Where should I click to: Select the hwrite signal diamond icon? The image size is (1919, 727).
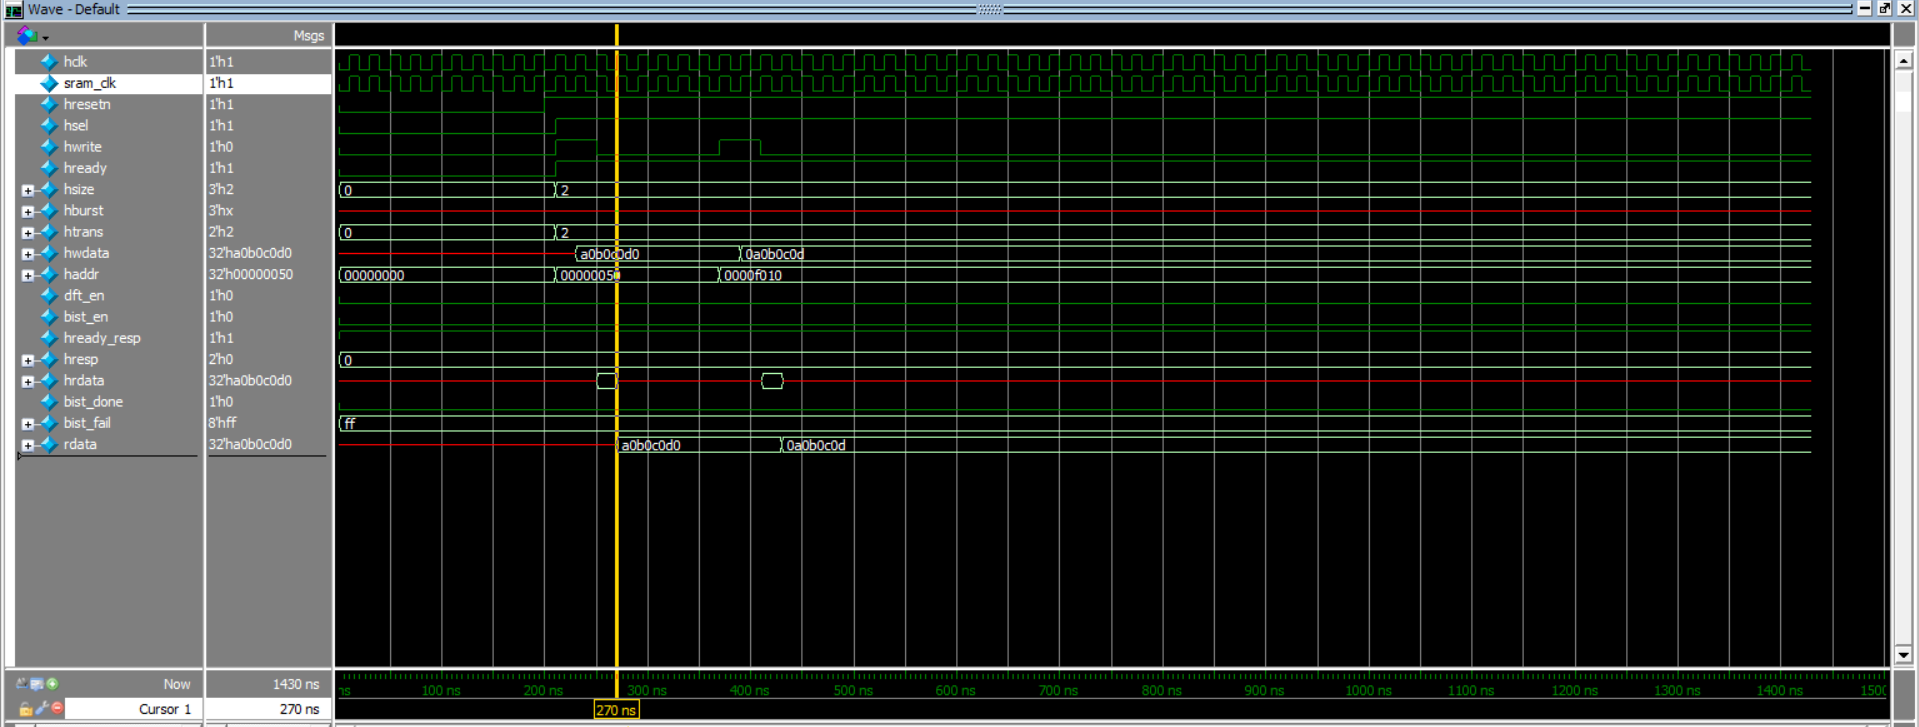point(49,147)
